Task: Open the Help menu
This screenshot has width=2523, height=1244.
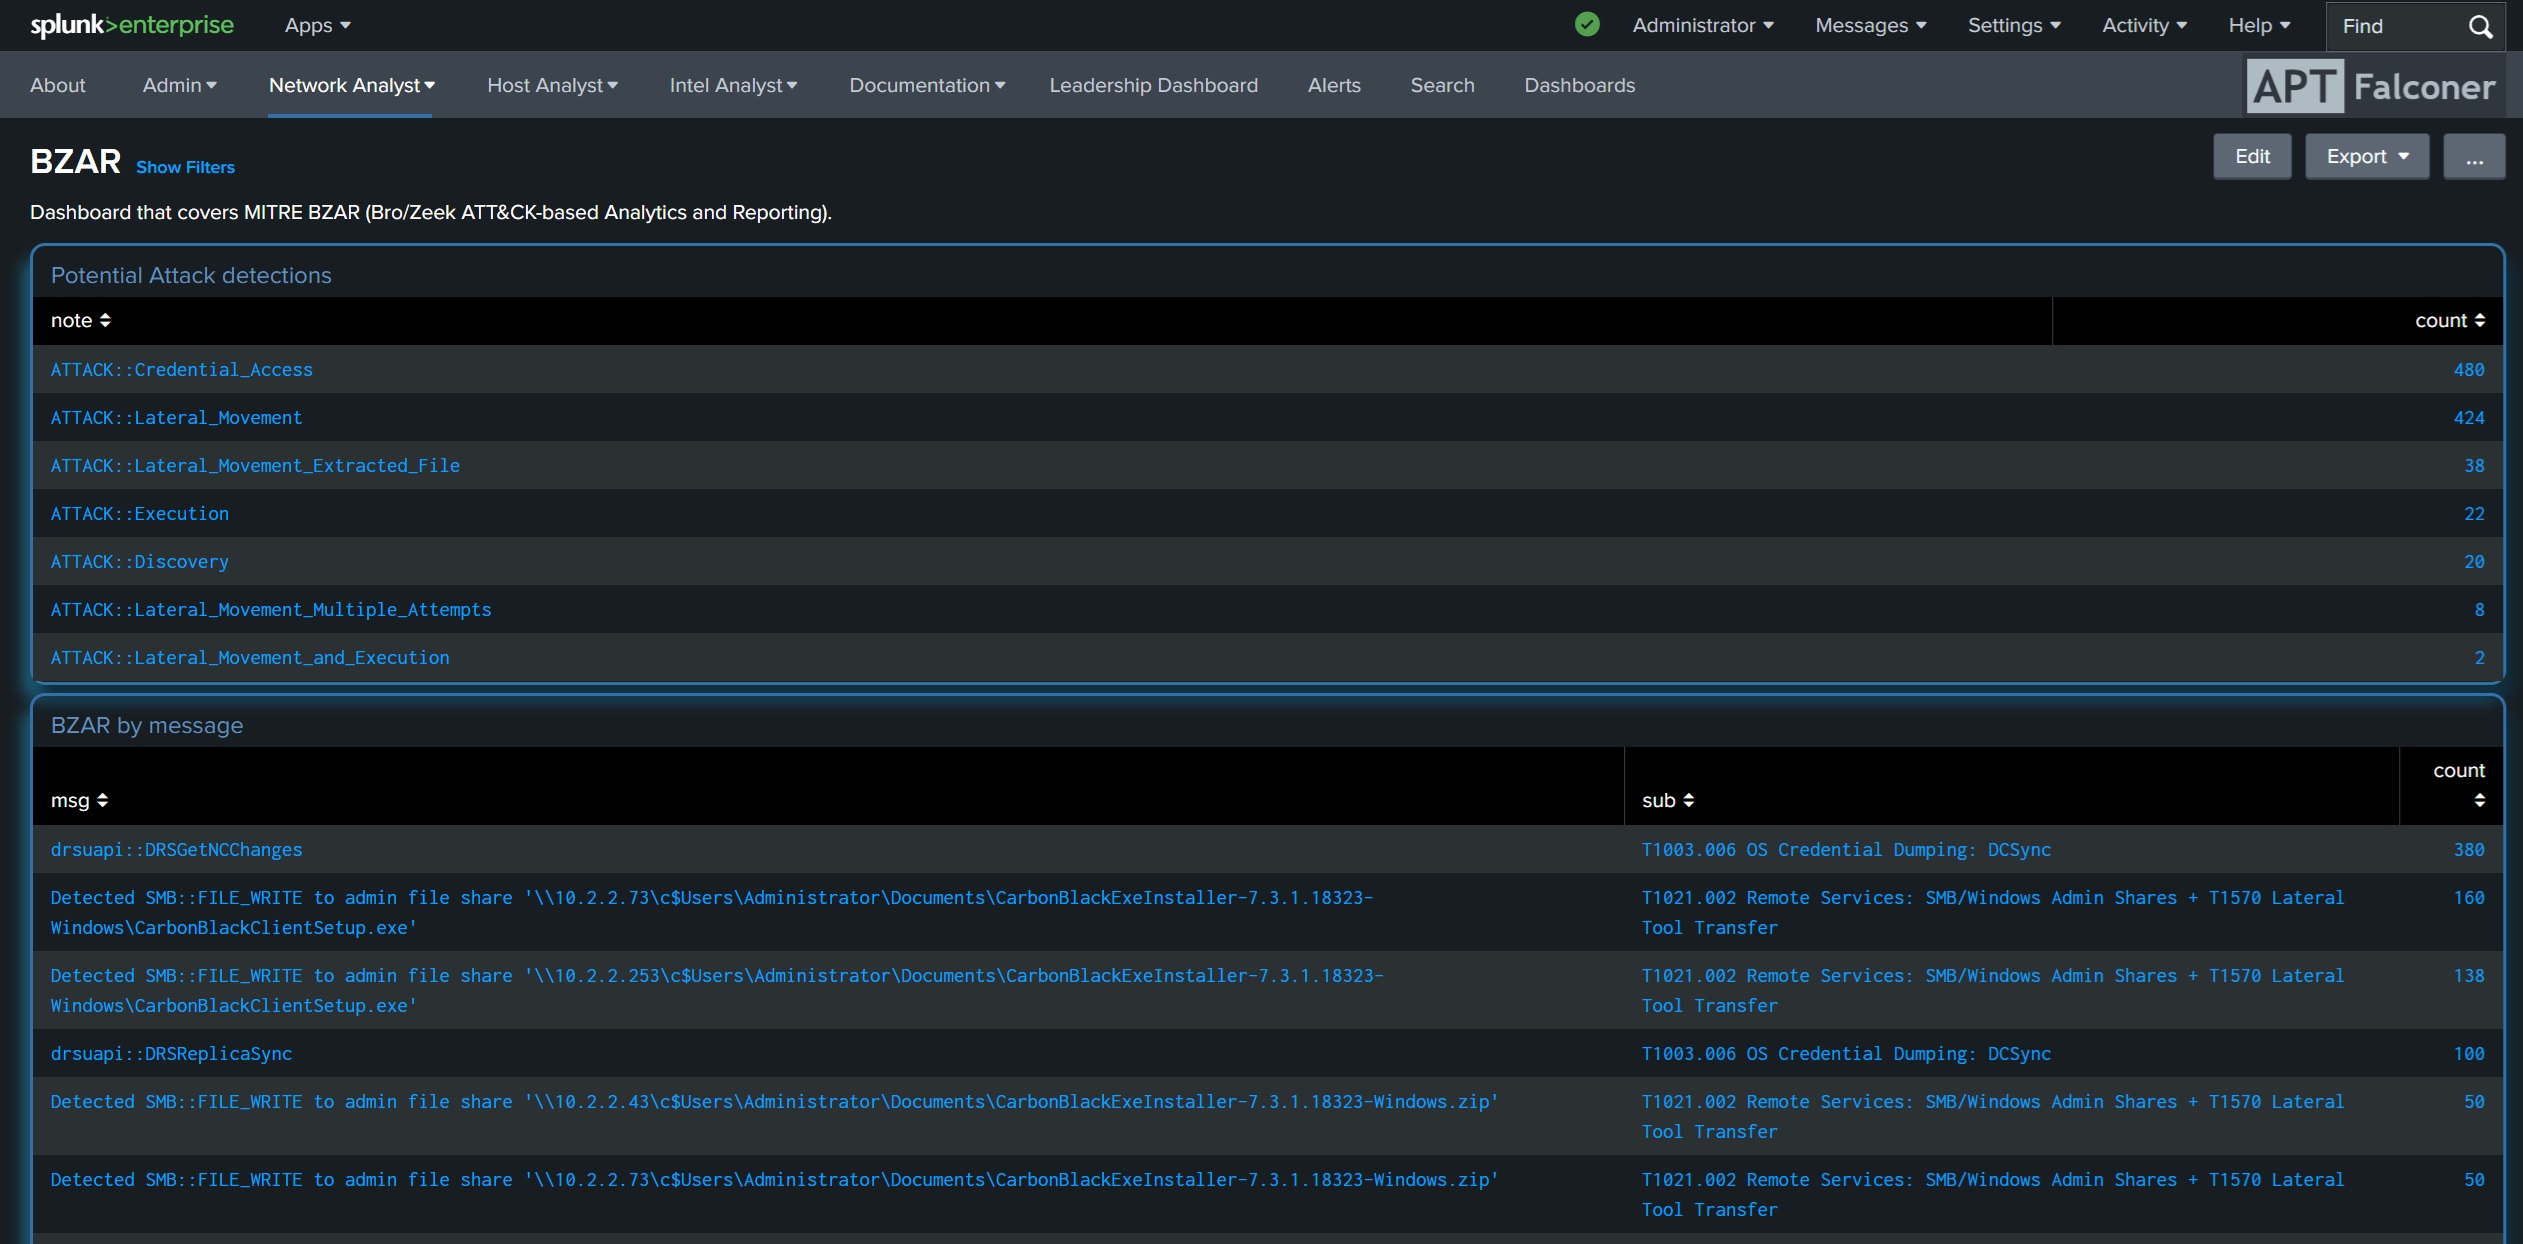Action: (x=2259, y=25)
